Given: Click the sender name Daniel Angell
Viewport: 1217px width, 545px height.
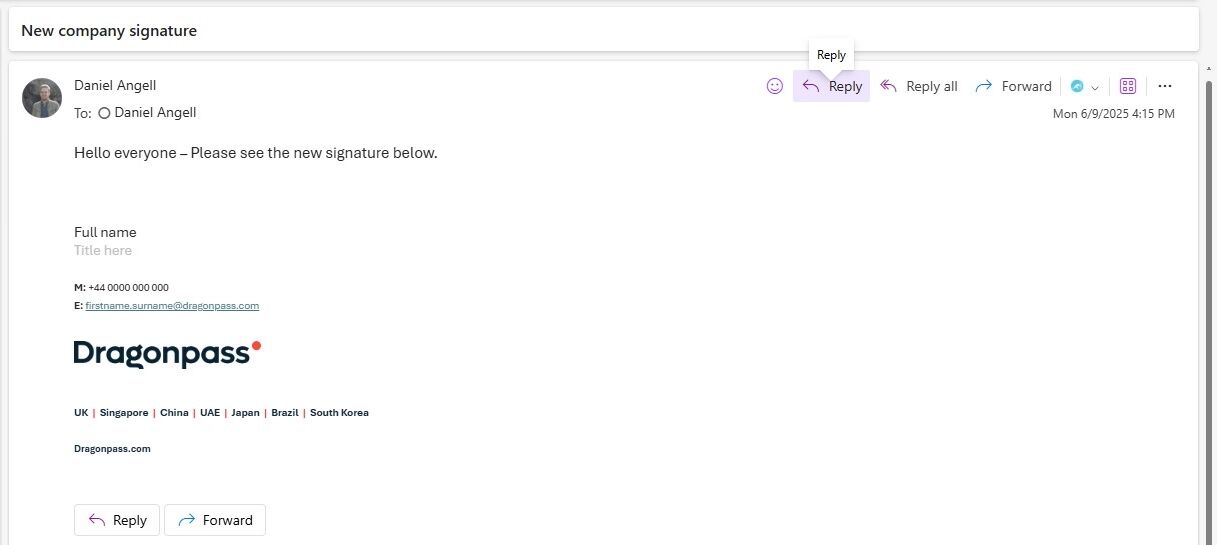Looking at the screenshot, I should tap(115, 85).
